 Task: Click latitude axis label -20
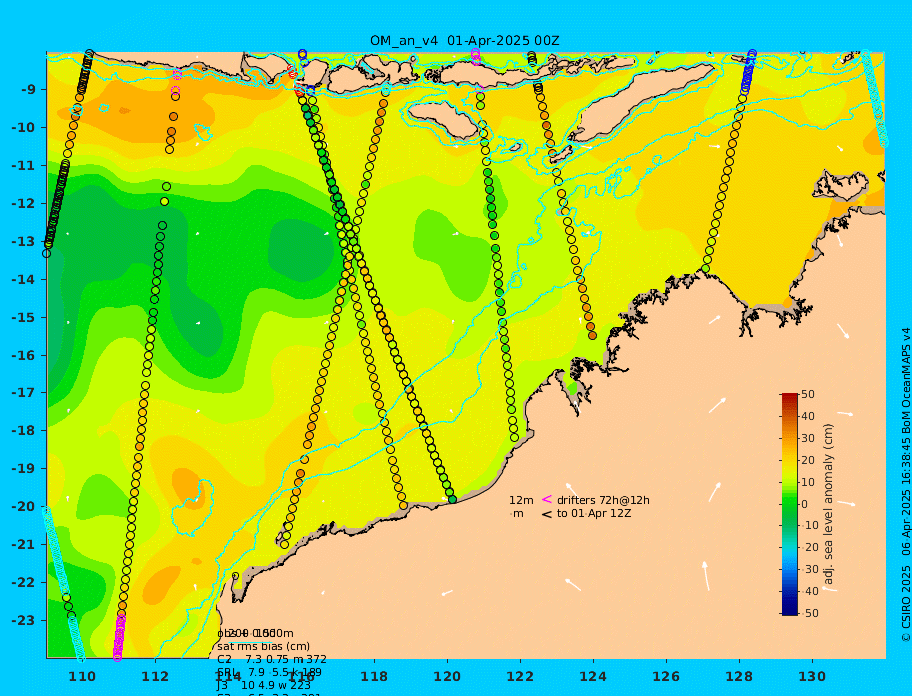coord(25,506)
